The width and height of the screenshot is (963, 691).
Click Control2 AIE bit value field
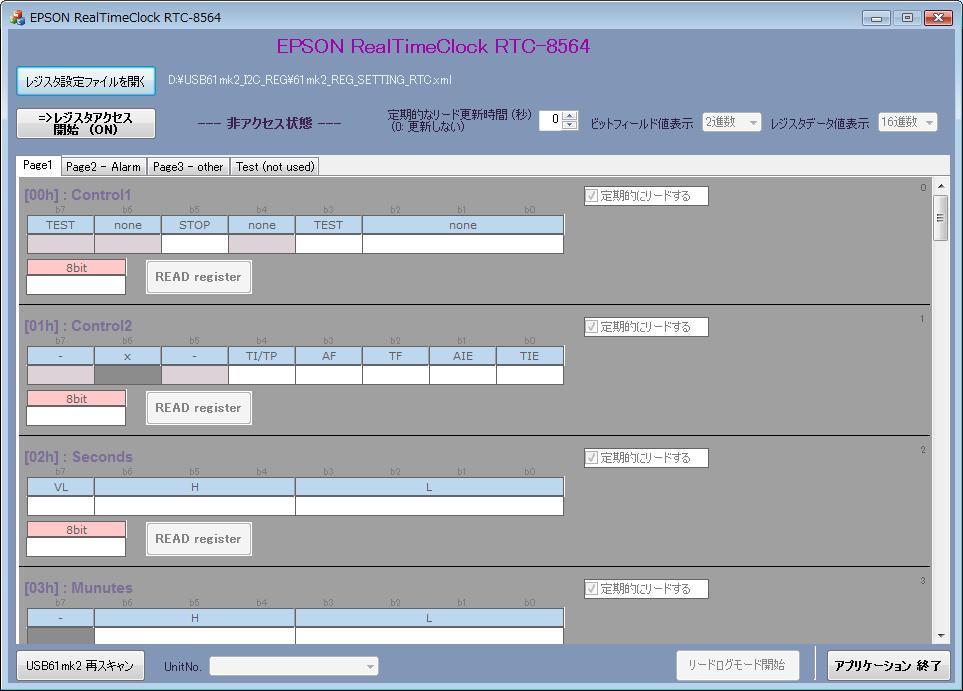462,375
